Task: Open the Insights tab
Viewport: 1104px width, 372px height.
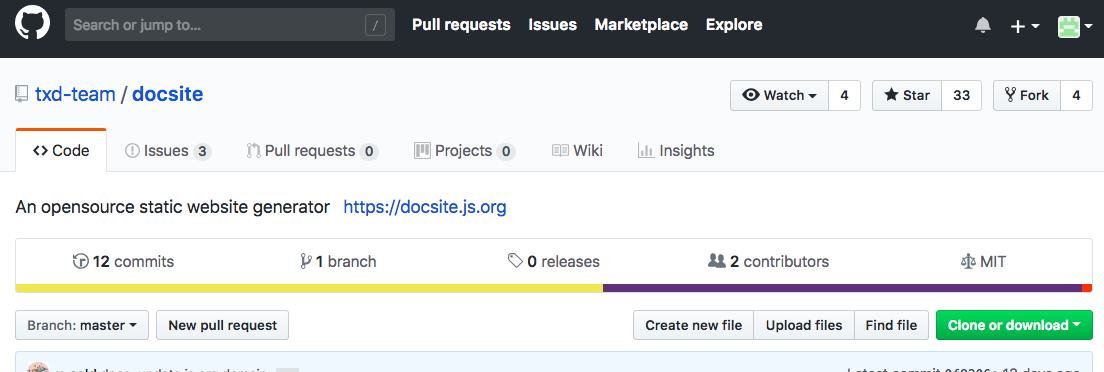Action: pyautogui.click(x=676, y=151)
